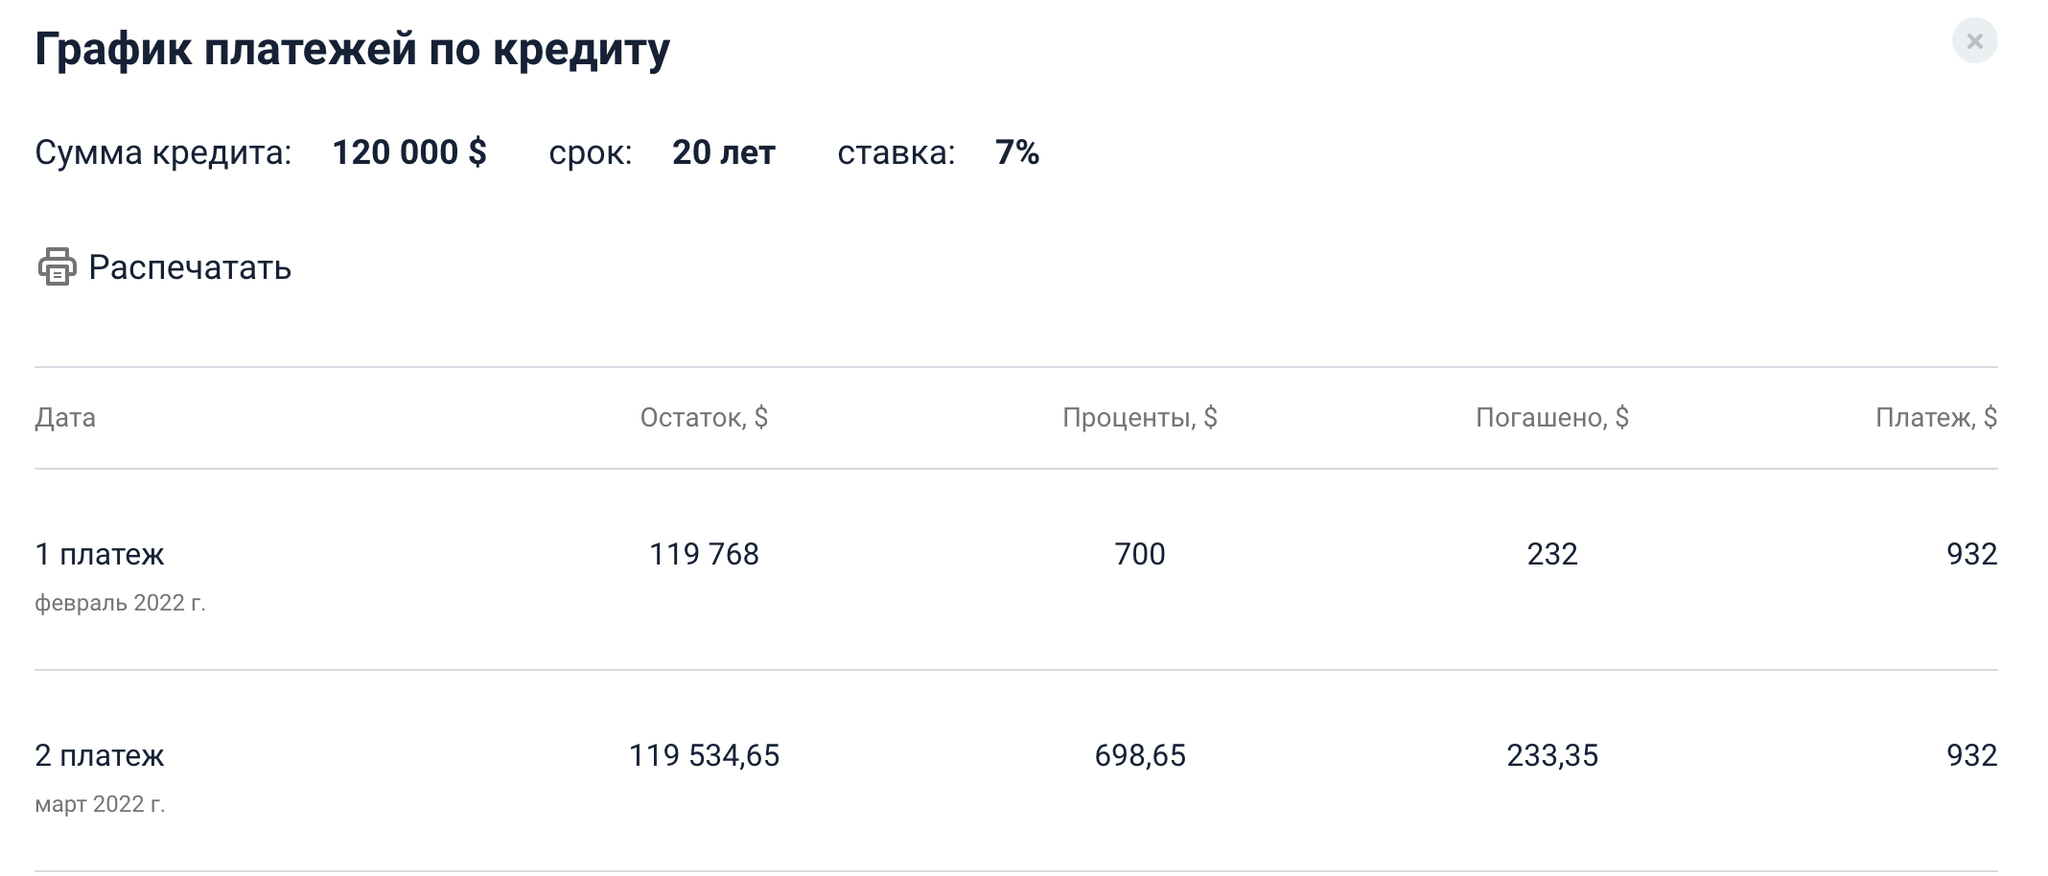Image resolution: width=2048 pixels, height=876 pixels.
Task: Click the 119 534,65 balance value
Action: click(704, 755)
